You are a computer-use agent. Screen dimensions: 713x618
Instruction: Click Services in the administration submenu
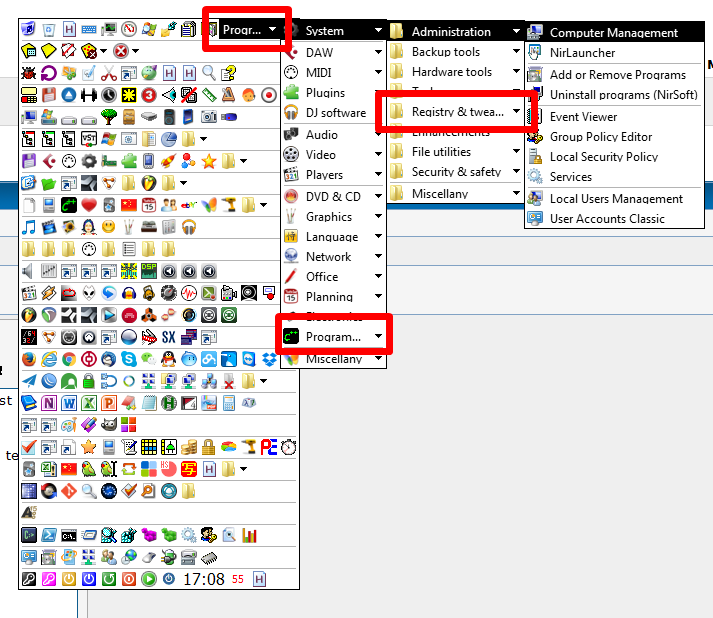pos(570,177)
